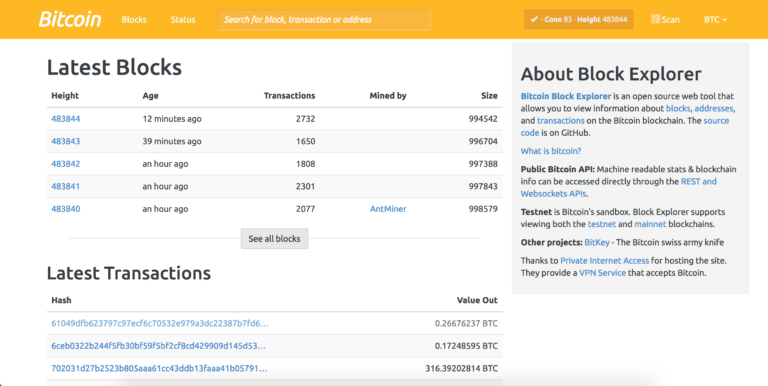Click the 1650 transactions cell
Viewport: 768px width, 386px height.
pyautogui.click(x=306, y=141)
